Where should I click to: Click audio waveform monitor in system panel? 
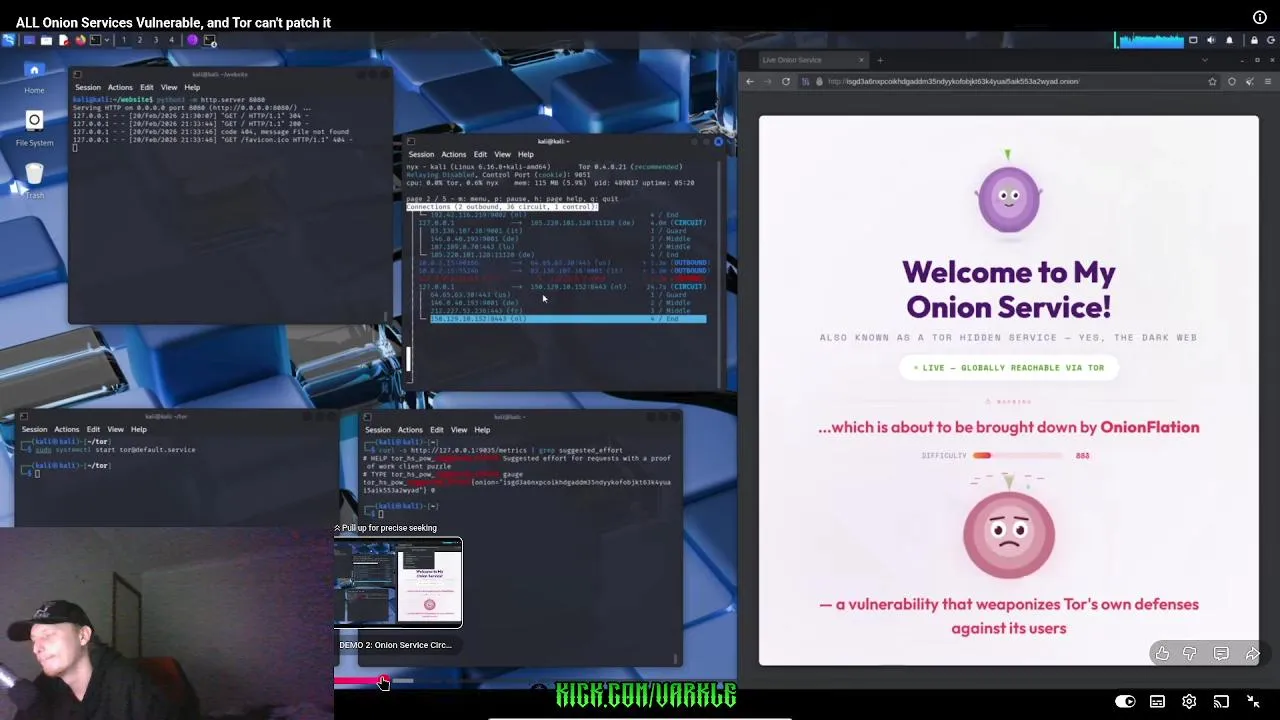click(x=1151, y=40)
